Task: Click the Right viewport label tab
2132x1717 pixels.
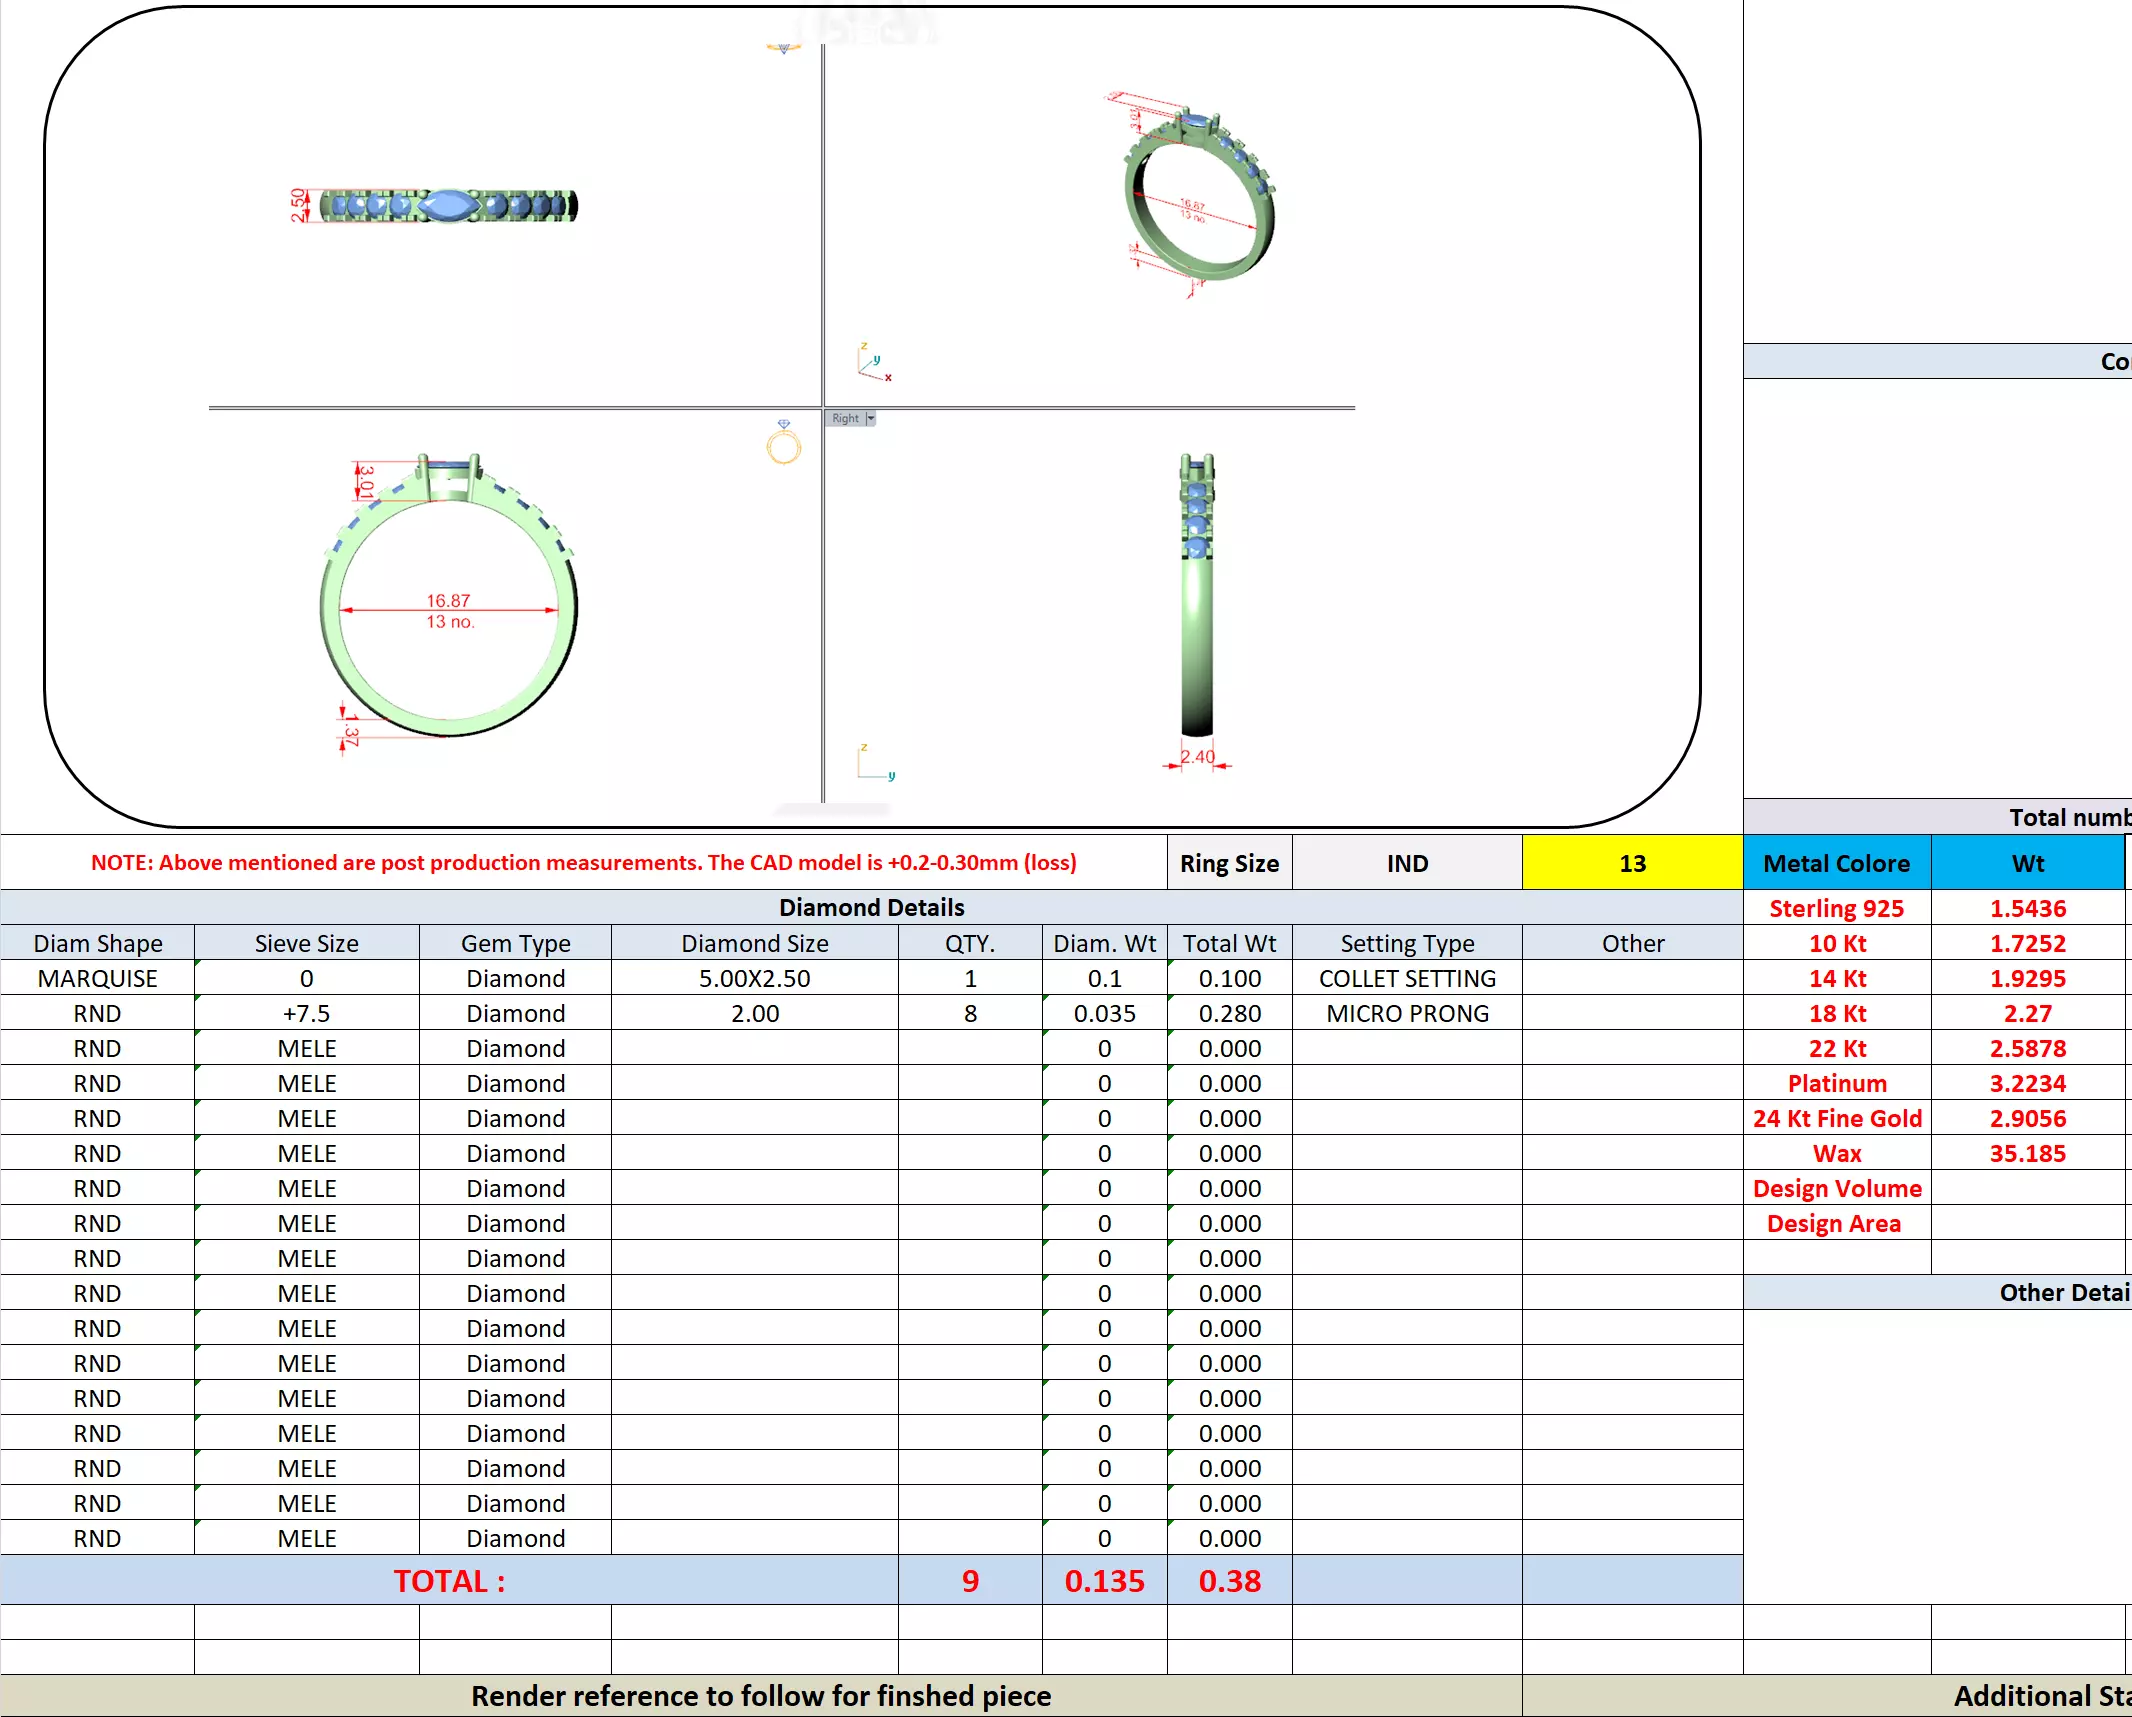Action: click(845, 418)
